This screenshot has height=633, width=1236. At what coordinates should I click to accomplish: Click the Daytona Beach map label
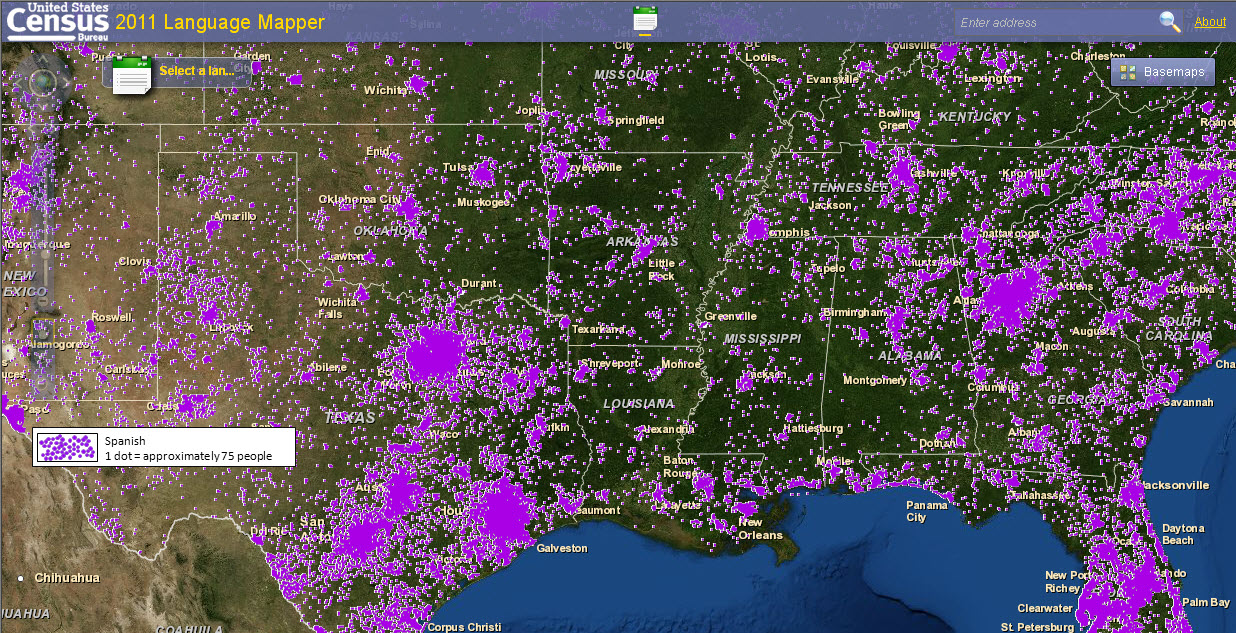[x=1183, y=534]
